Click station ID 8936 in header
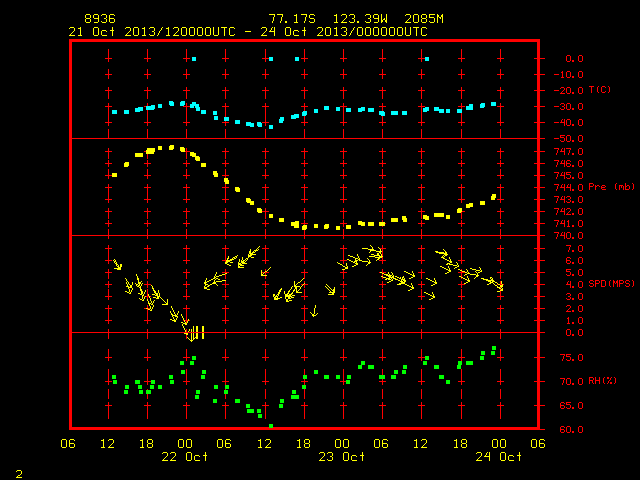The height and width of the screenshot is (480, 640). 100,19
